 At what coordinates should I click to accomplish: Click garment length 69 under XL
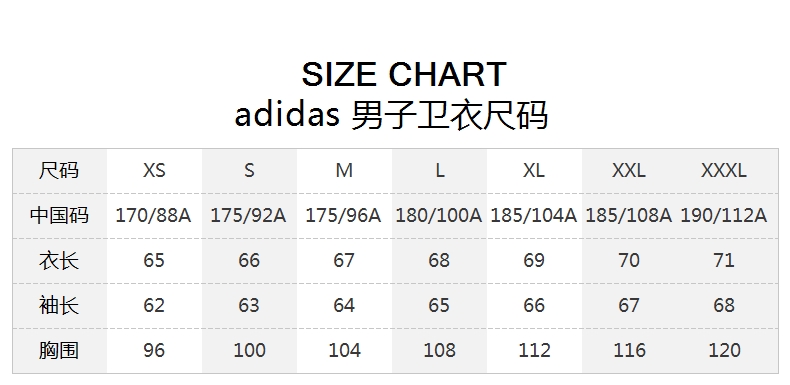pos(534,261)
